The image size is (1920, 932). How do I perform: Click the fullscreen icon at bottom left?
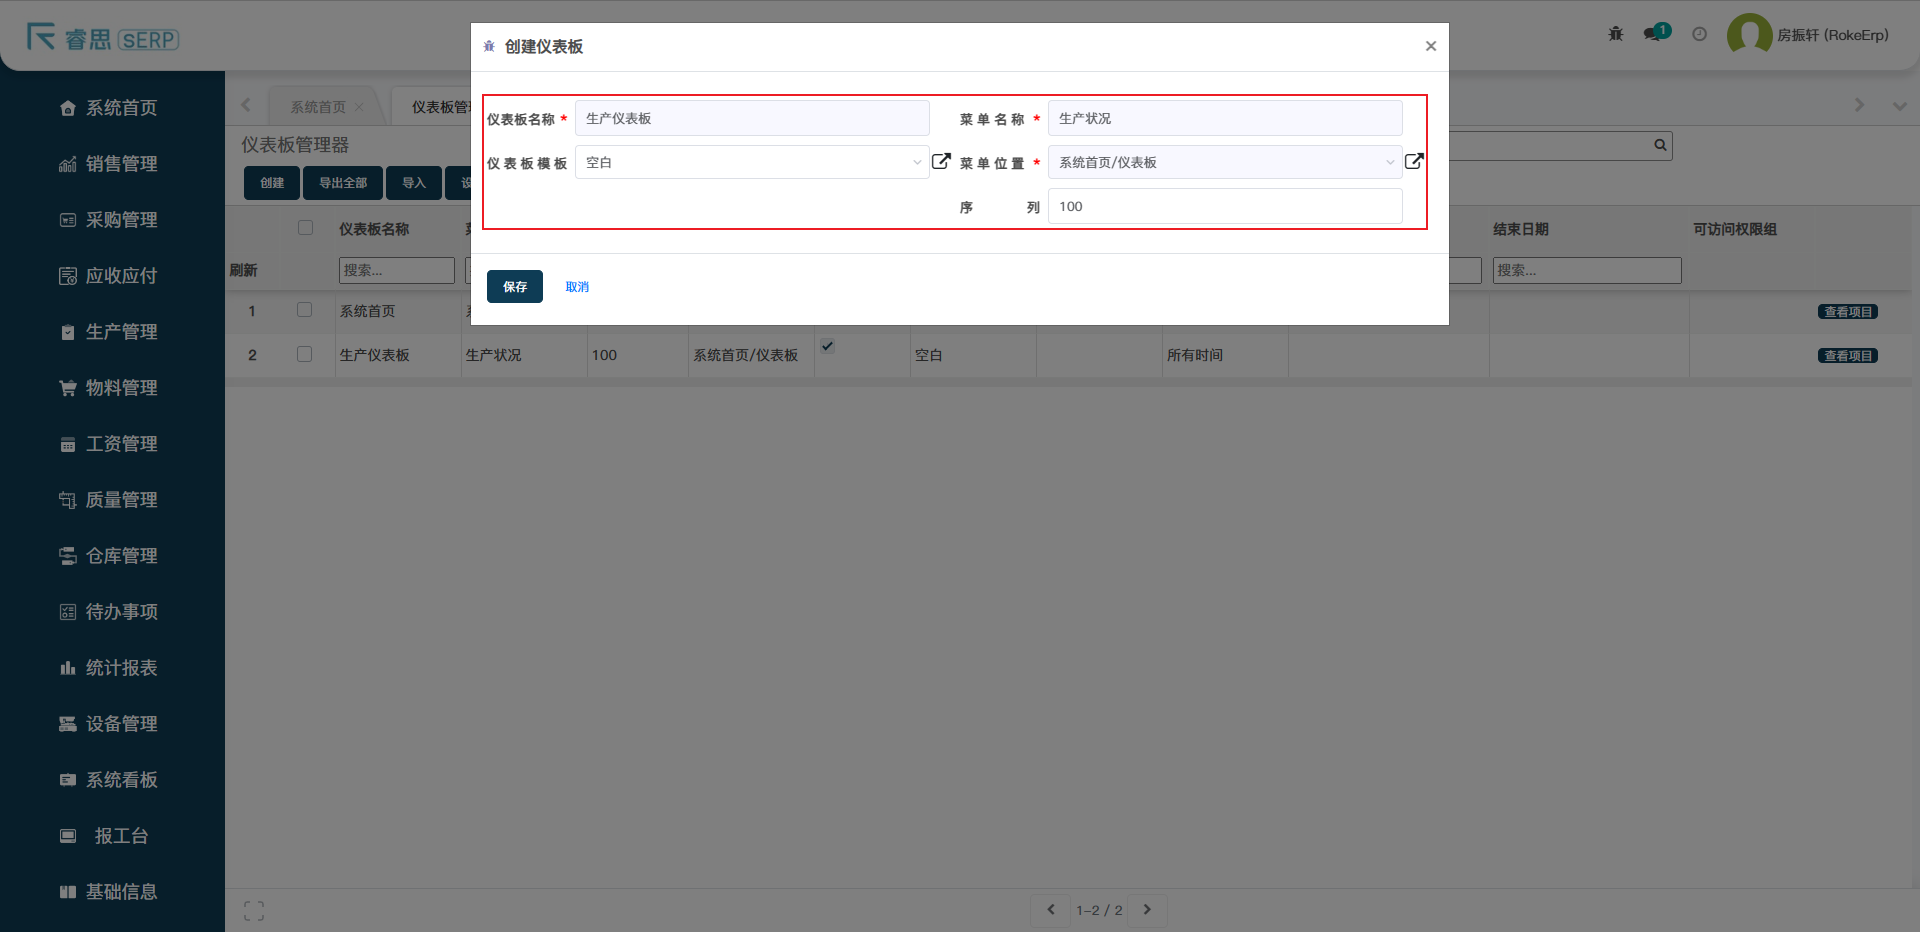(254, 911)
